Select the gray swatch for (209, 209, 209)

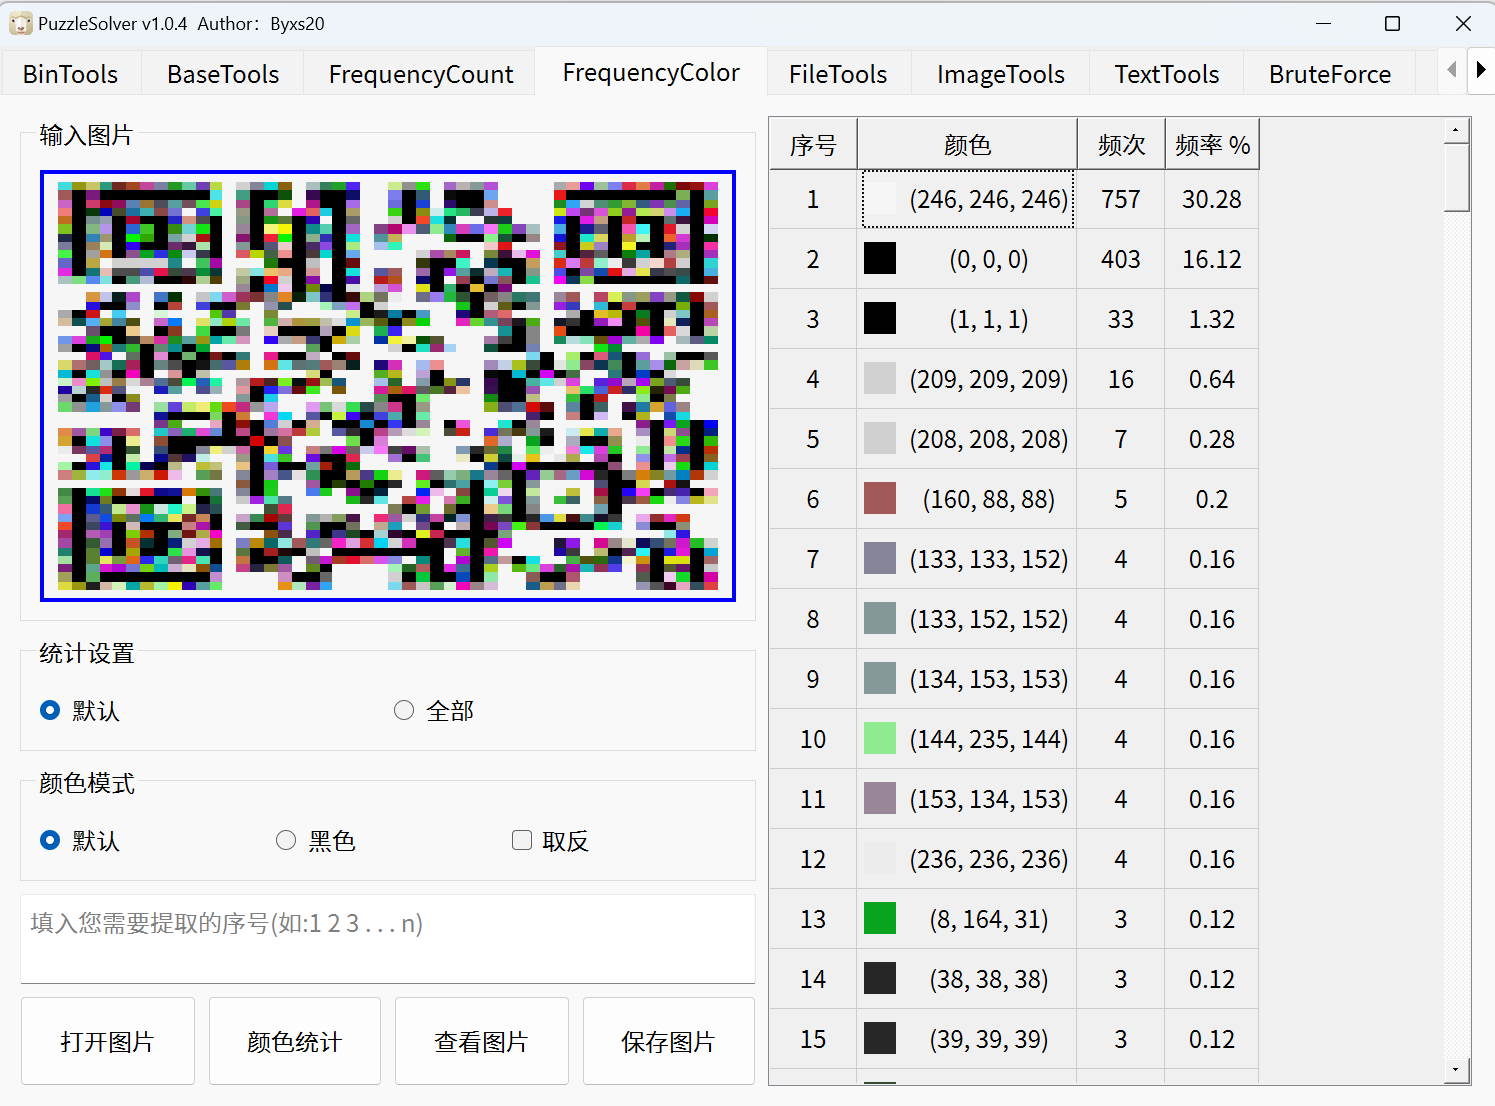(x=880, y=379)
